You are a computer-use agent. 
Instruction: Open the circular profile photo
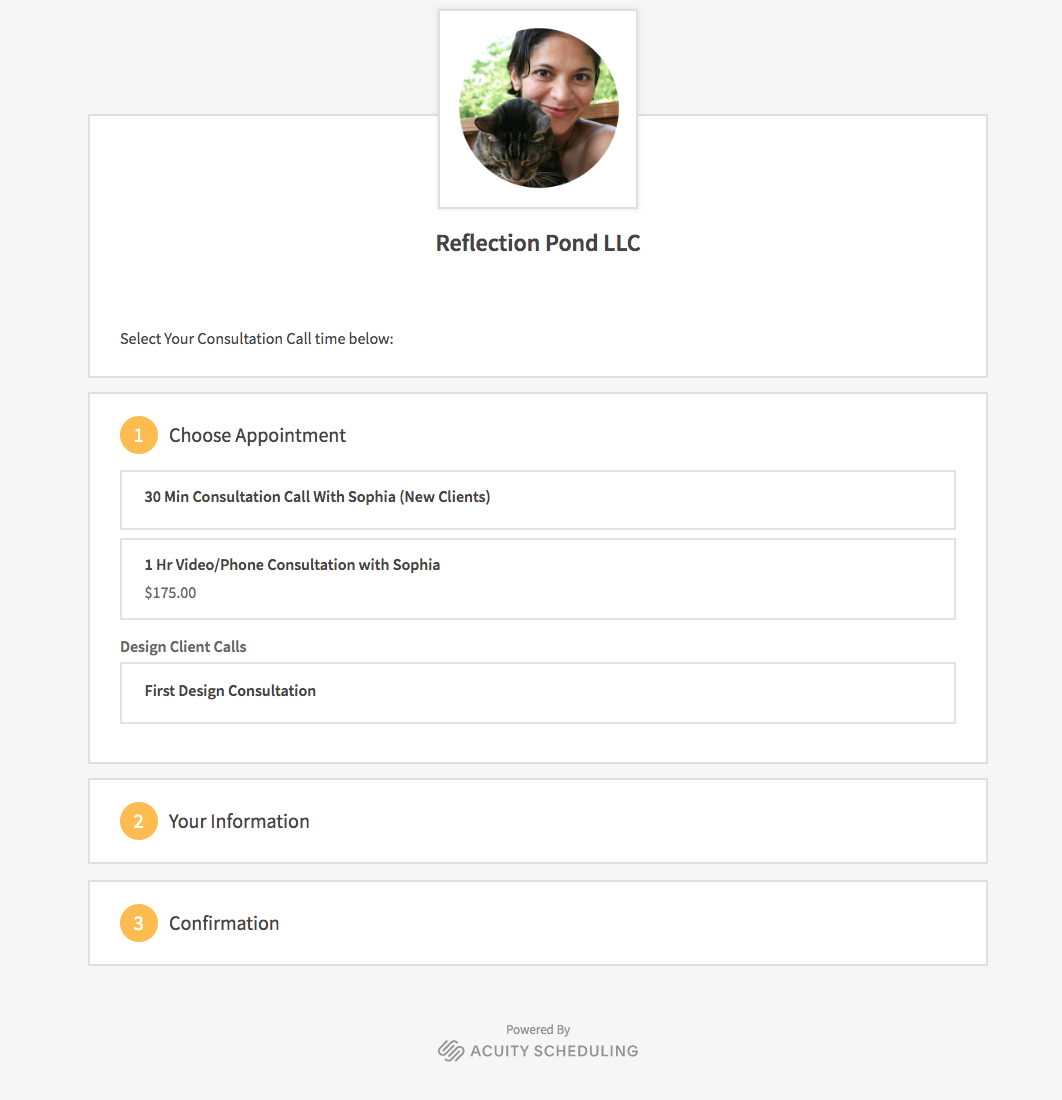(538, 108)
